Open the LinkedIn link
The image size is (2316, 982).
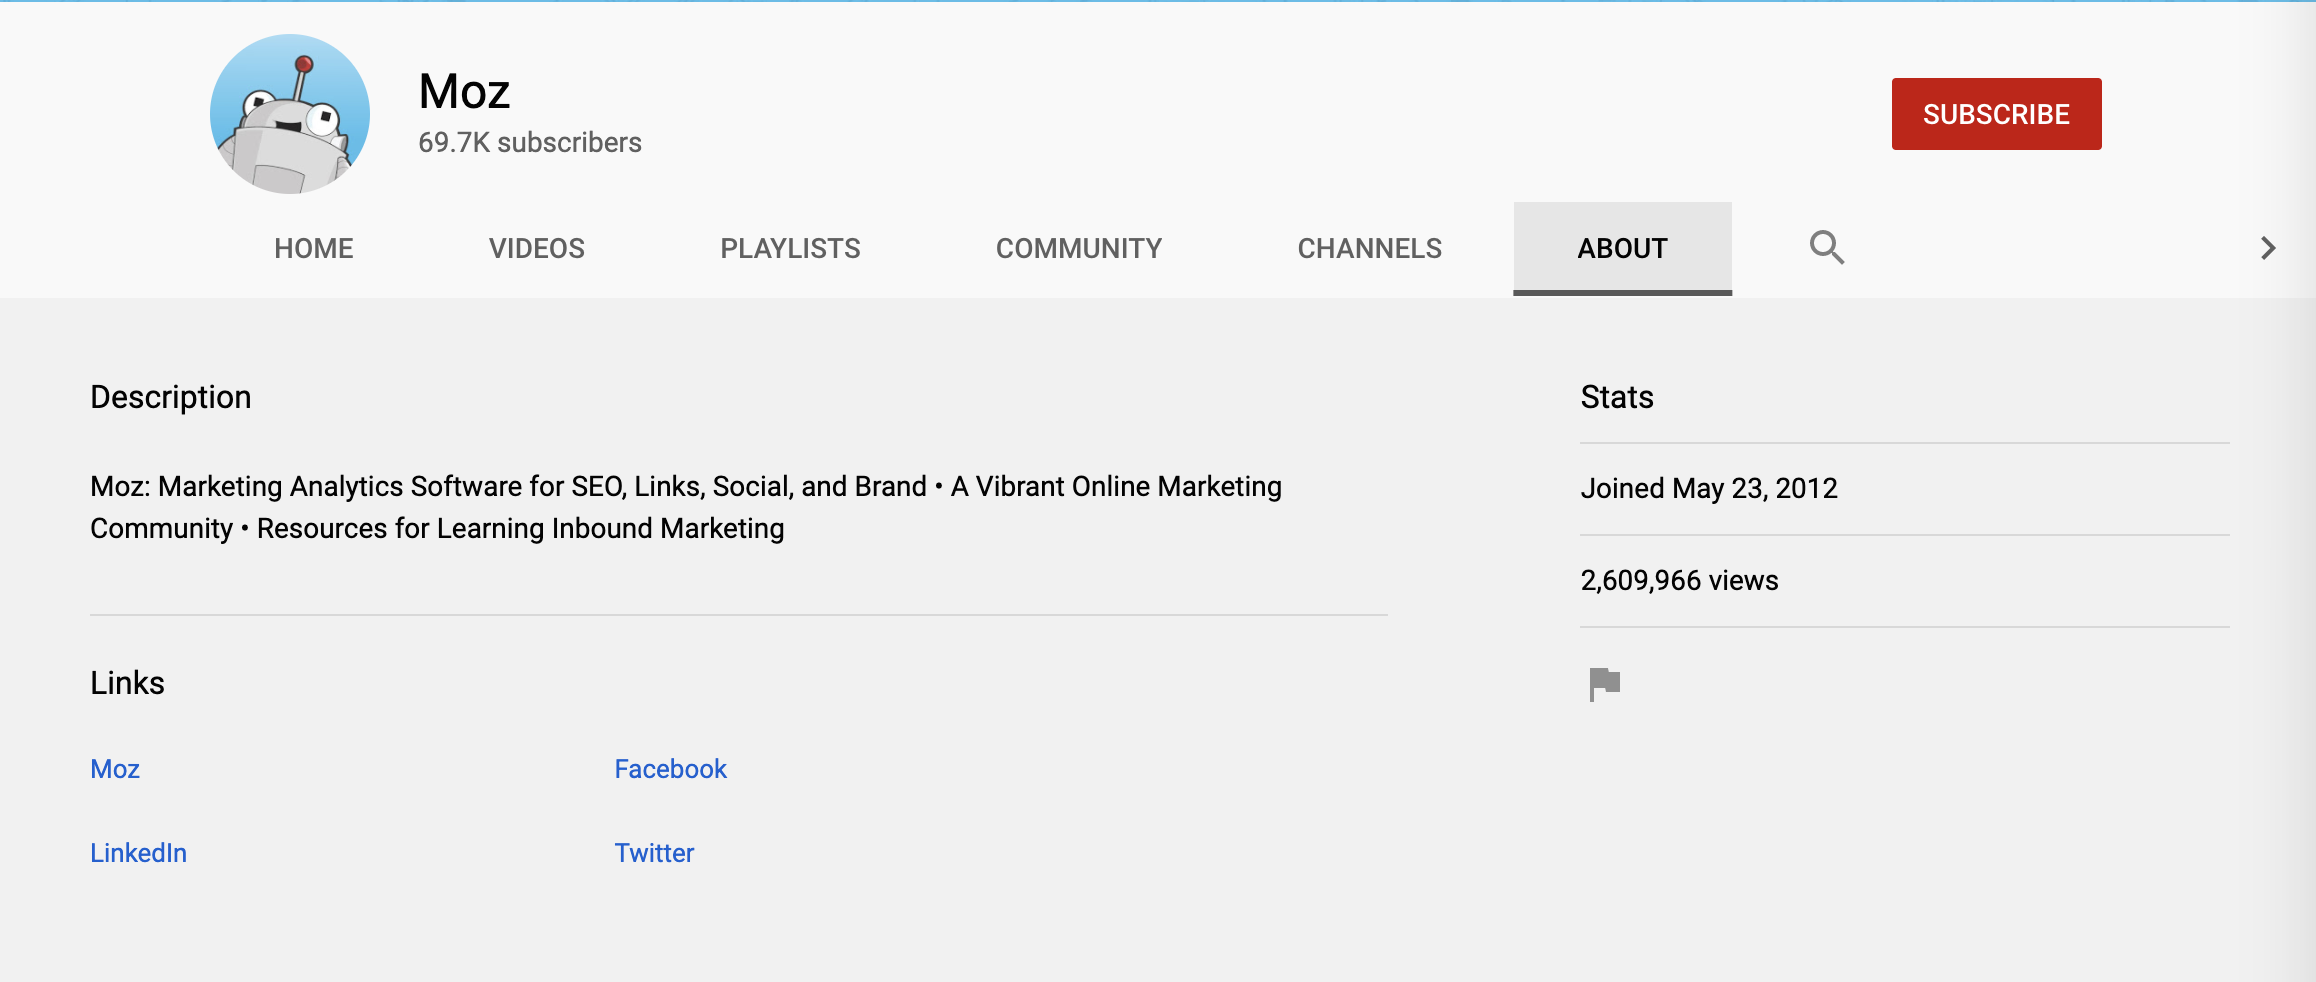pos(138,853)
